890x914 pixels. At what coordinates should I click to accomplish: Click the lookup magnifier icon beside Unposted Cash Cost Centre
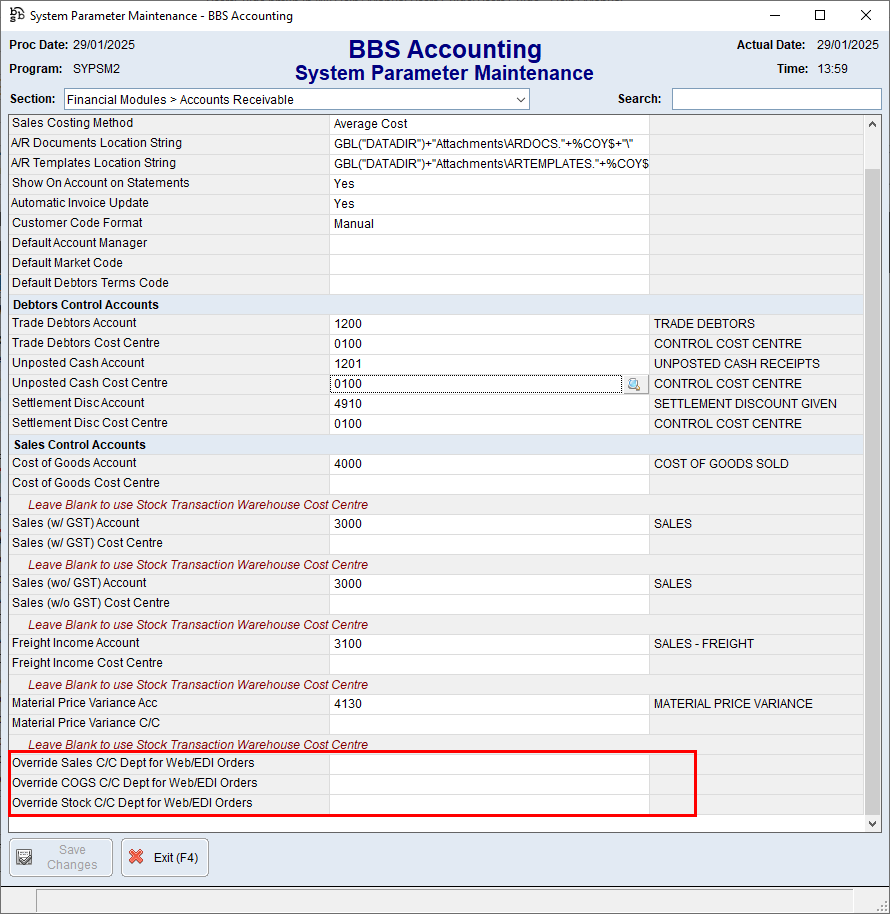(635, 384)
